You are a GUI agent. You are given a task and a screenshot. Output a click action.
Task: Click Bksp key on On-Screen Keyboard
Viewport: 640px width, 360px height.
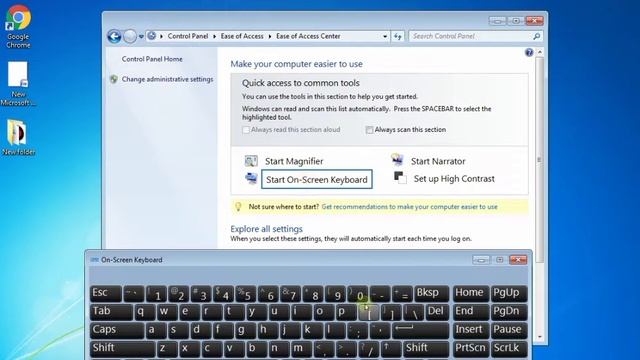pyautogui.click(x=431, y=293)
